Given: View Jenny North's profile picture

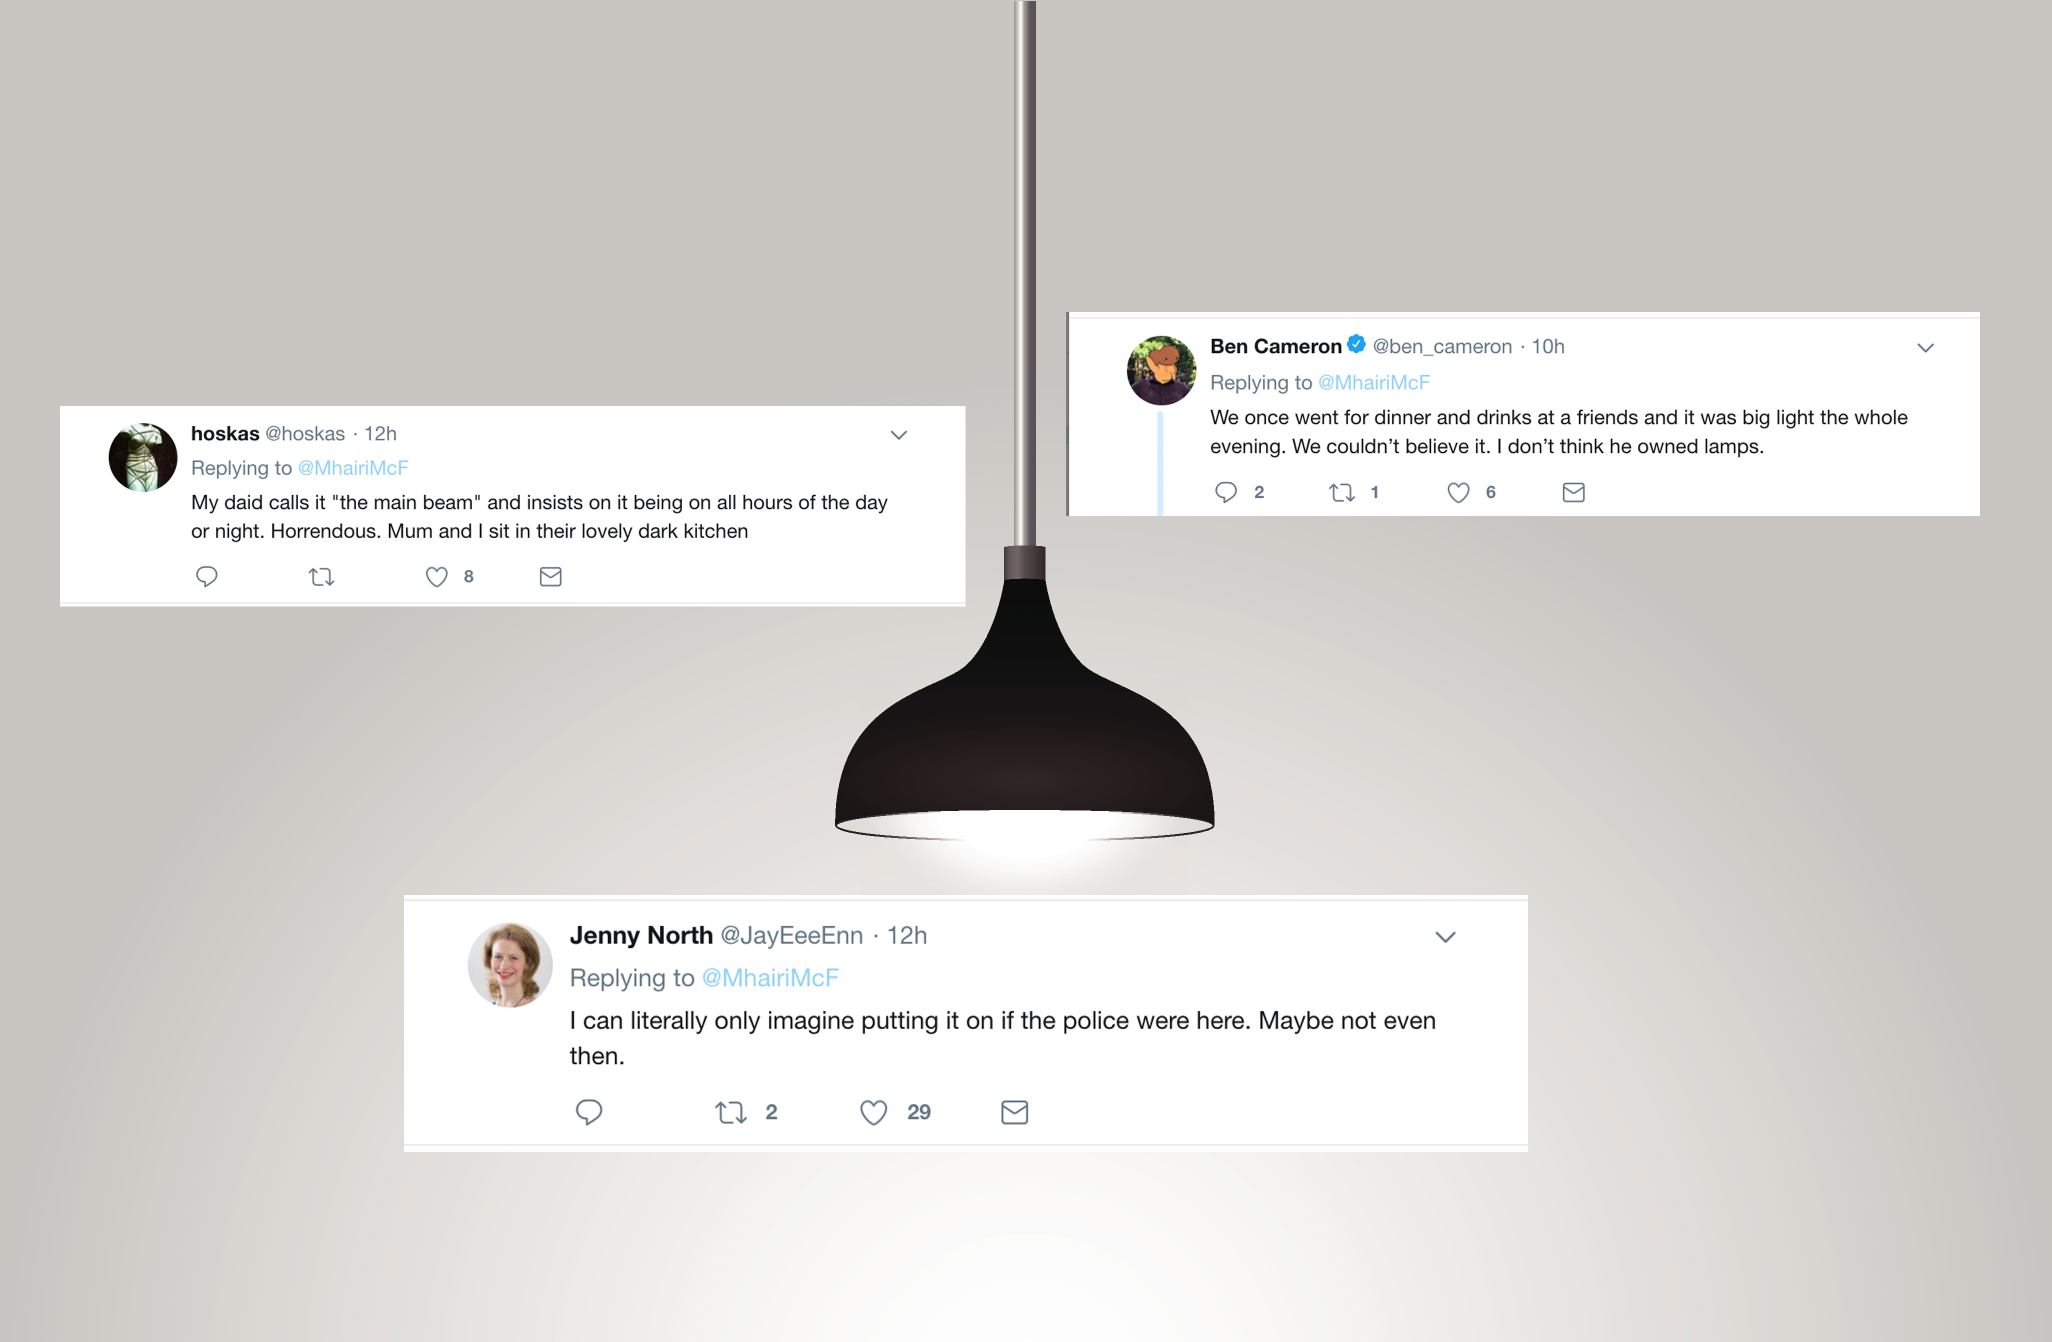Looking at the screenshot, I should click(x=510, y=965).
